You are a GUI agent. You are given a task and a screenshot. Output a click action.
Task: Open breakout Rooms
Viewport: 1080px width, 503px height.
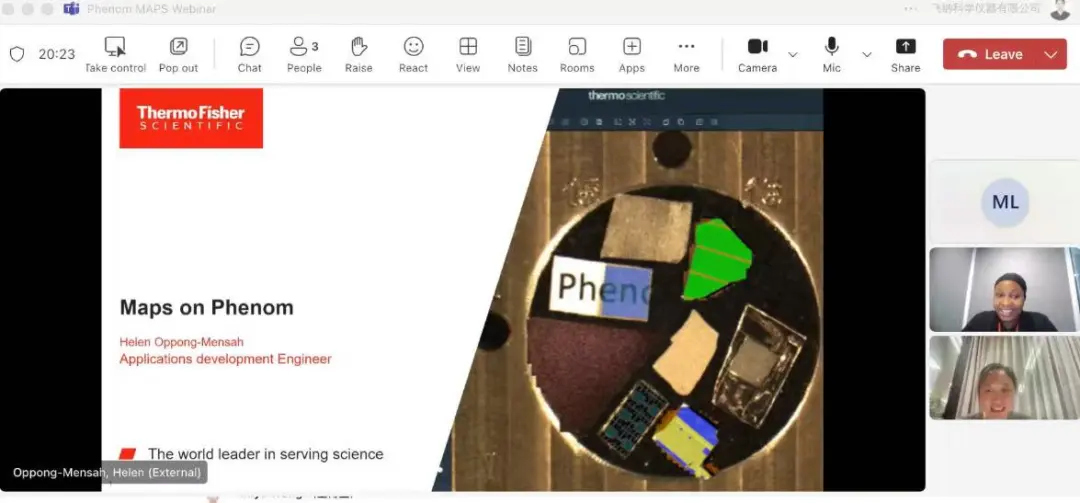tap(577, 54)
